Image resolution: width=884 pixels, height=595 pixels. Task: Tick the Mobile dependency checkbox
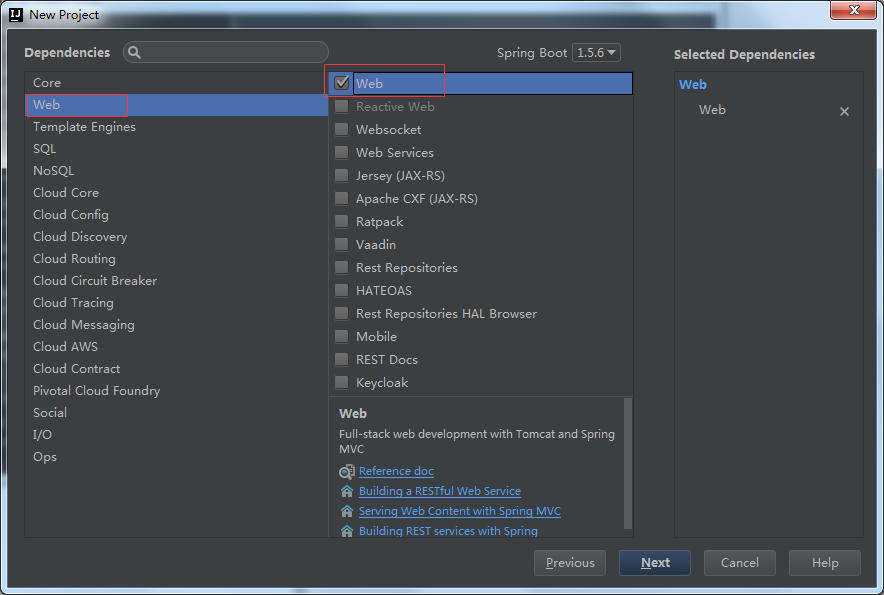342,337
